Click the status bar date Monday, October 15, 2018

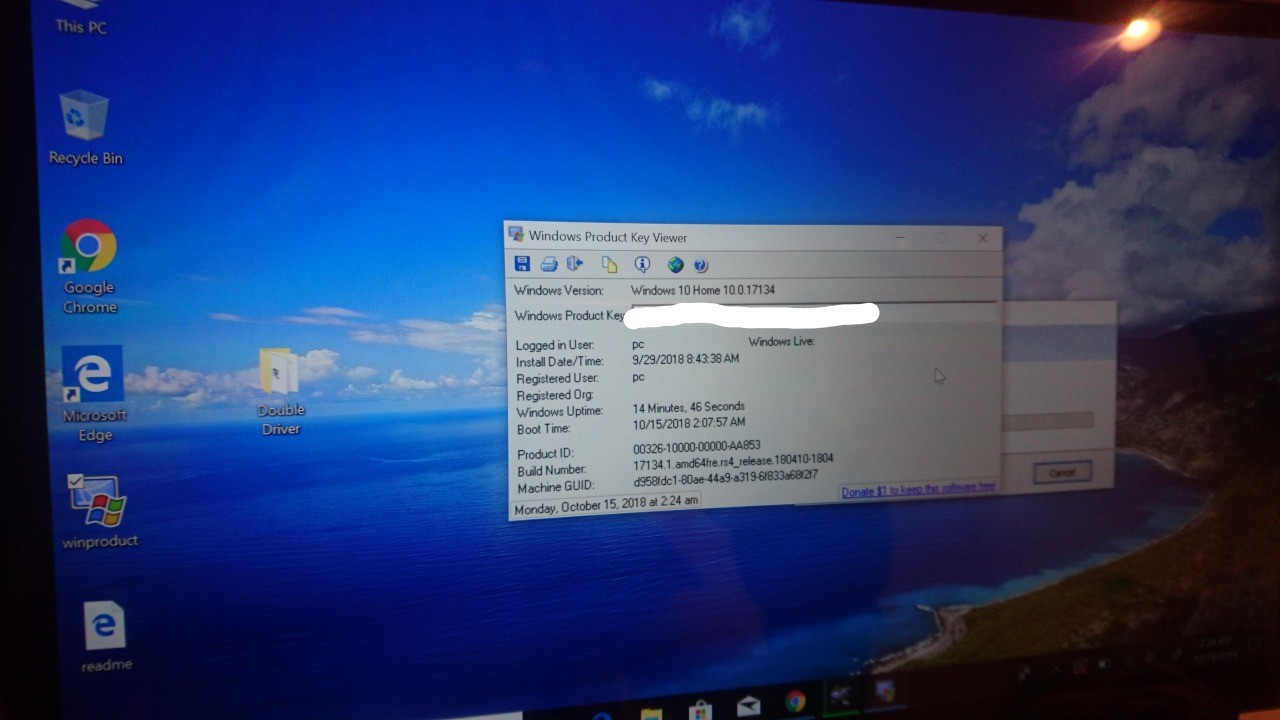[x=606, y=504]
